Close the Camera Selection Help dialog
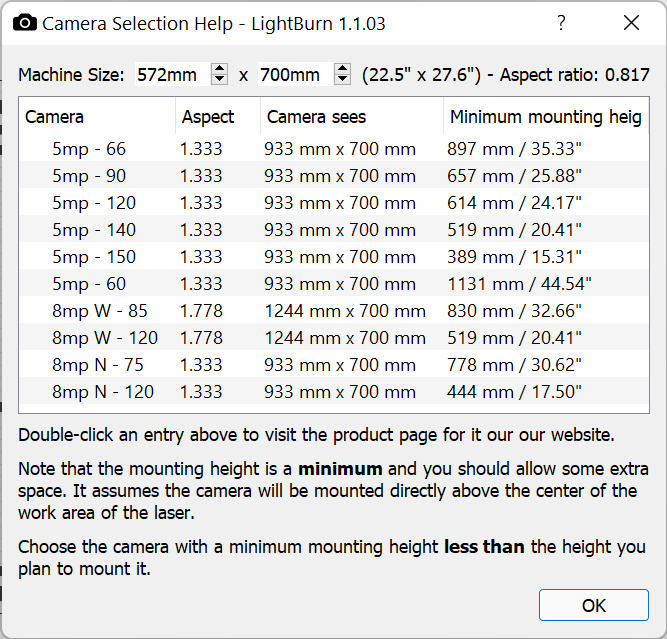This screenshot has width=667, height=639. point(631,23)
